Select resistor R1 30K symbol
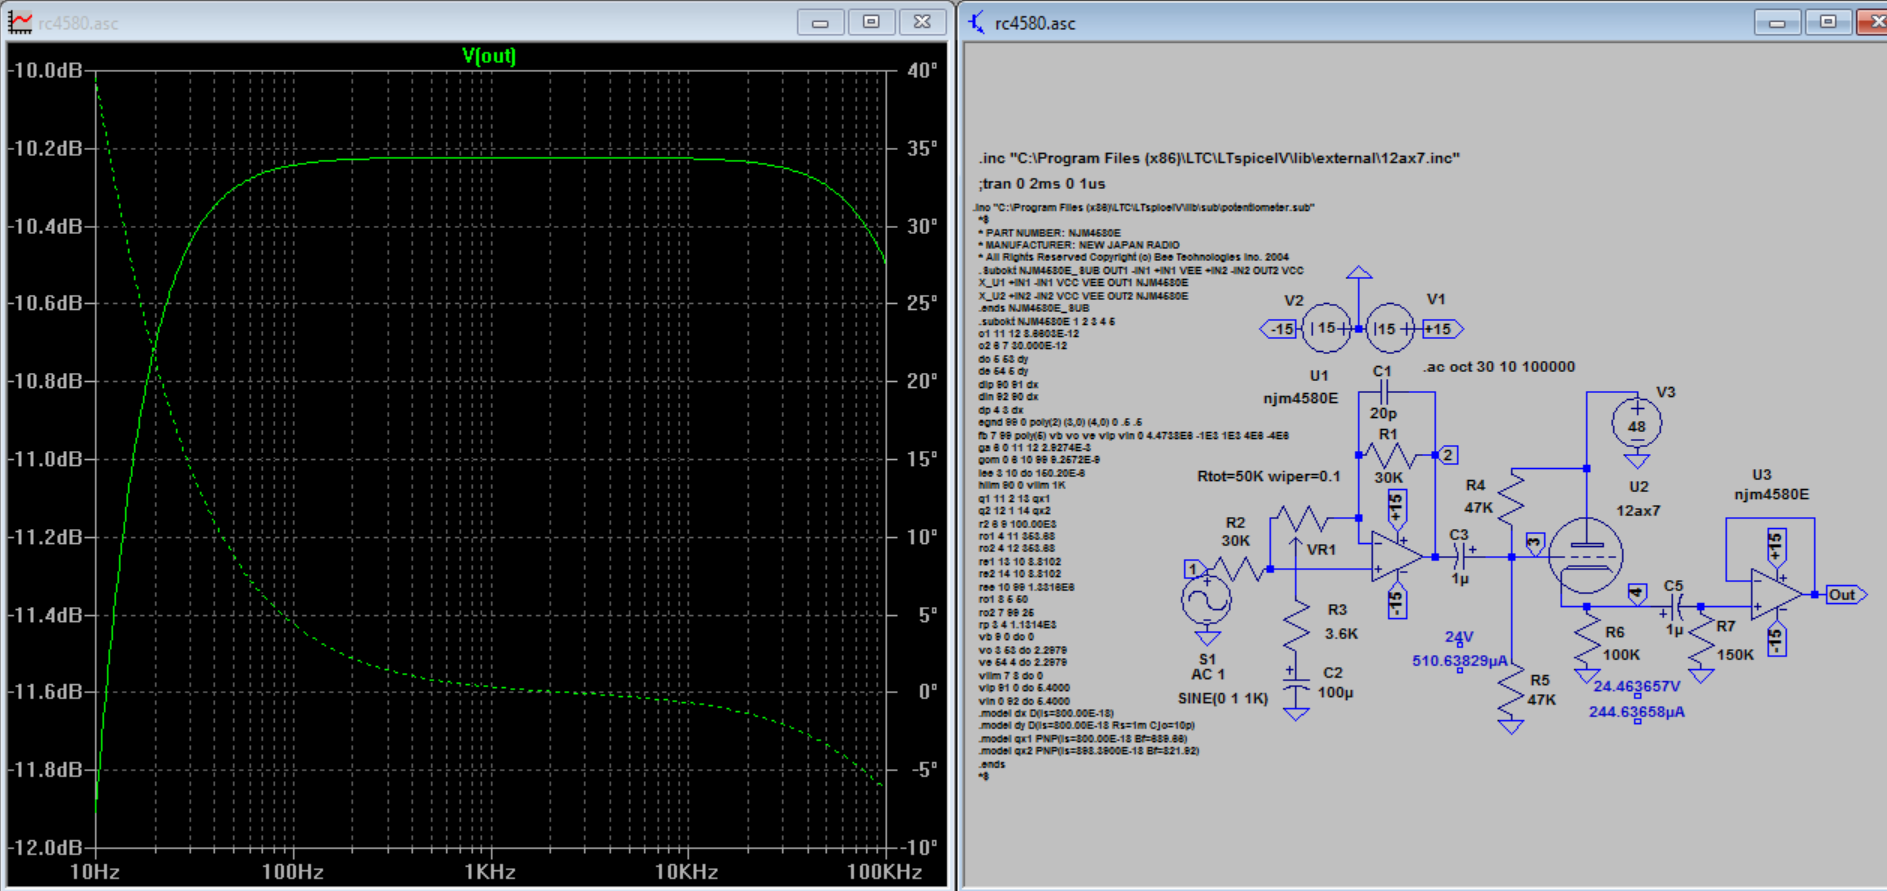The height and width of the screenshot is (891, 1887). (x=1390, y=456)
